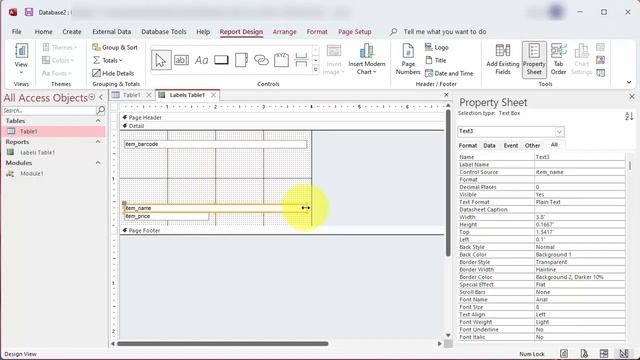Choose the Hyperlink control tool
This screenshot has height=360, width=640.
(x=261, y=60)
